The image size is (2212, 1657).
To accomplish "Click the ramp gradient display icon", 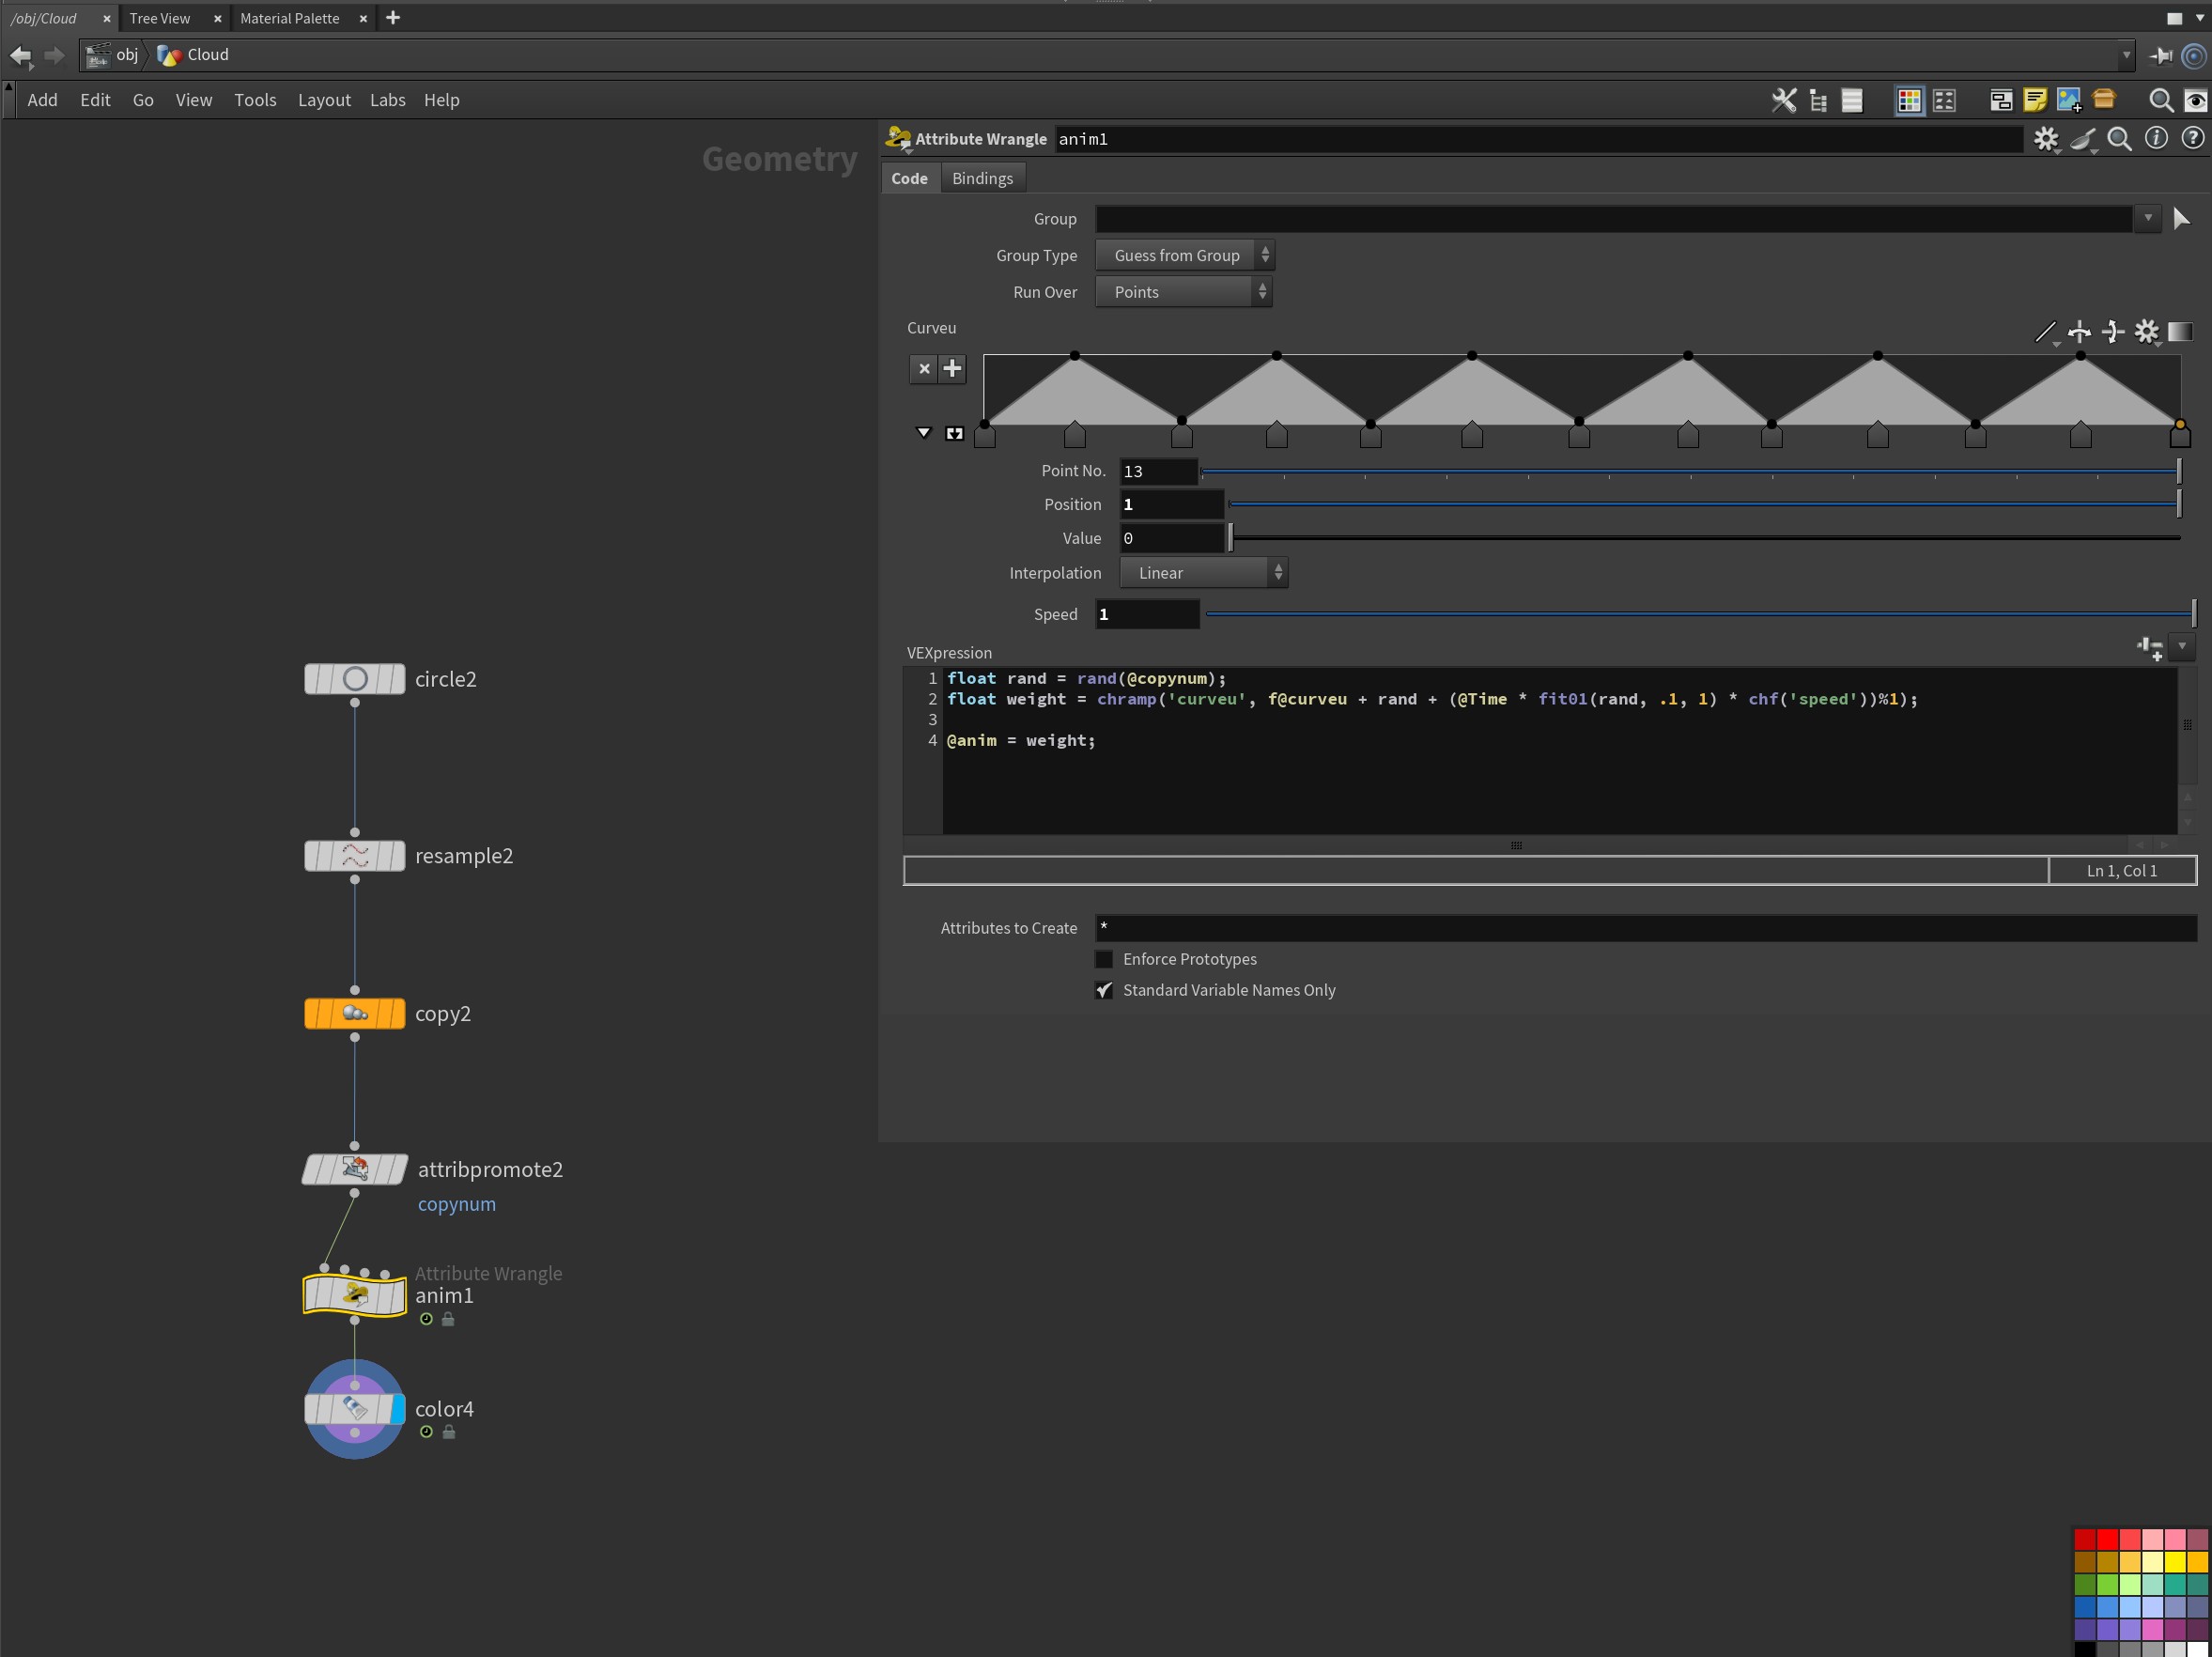I will pyautogui.click(x=2180, y=332).
